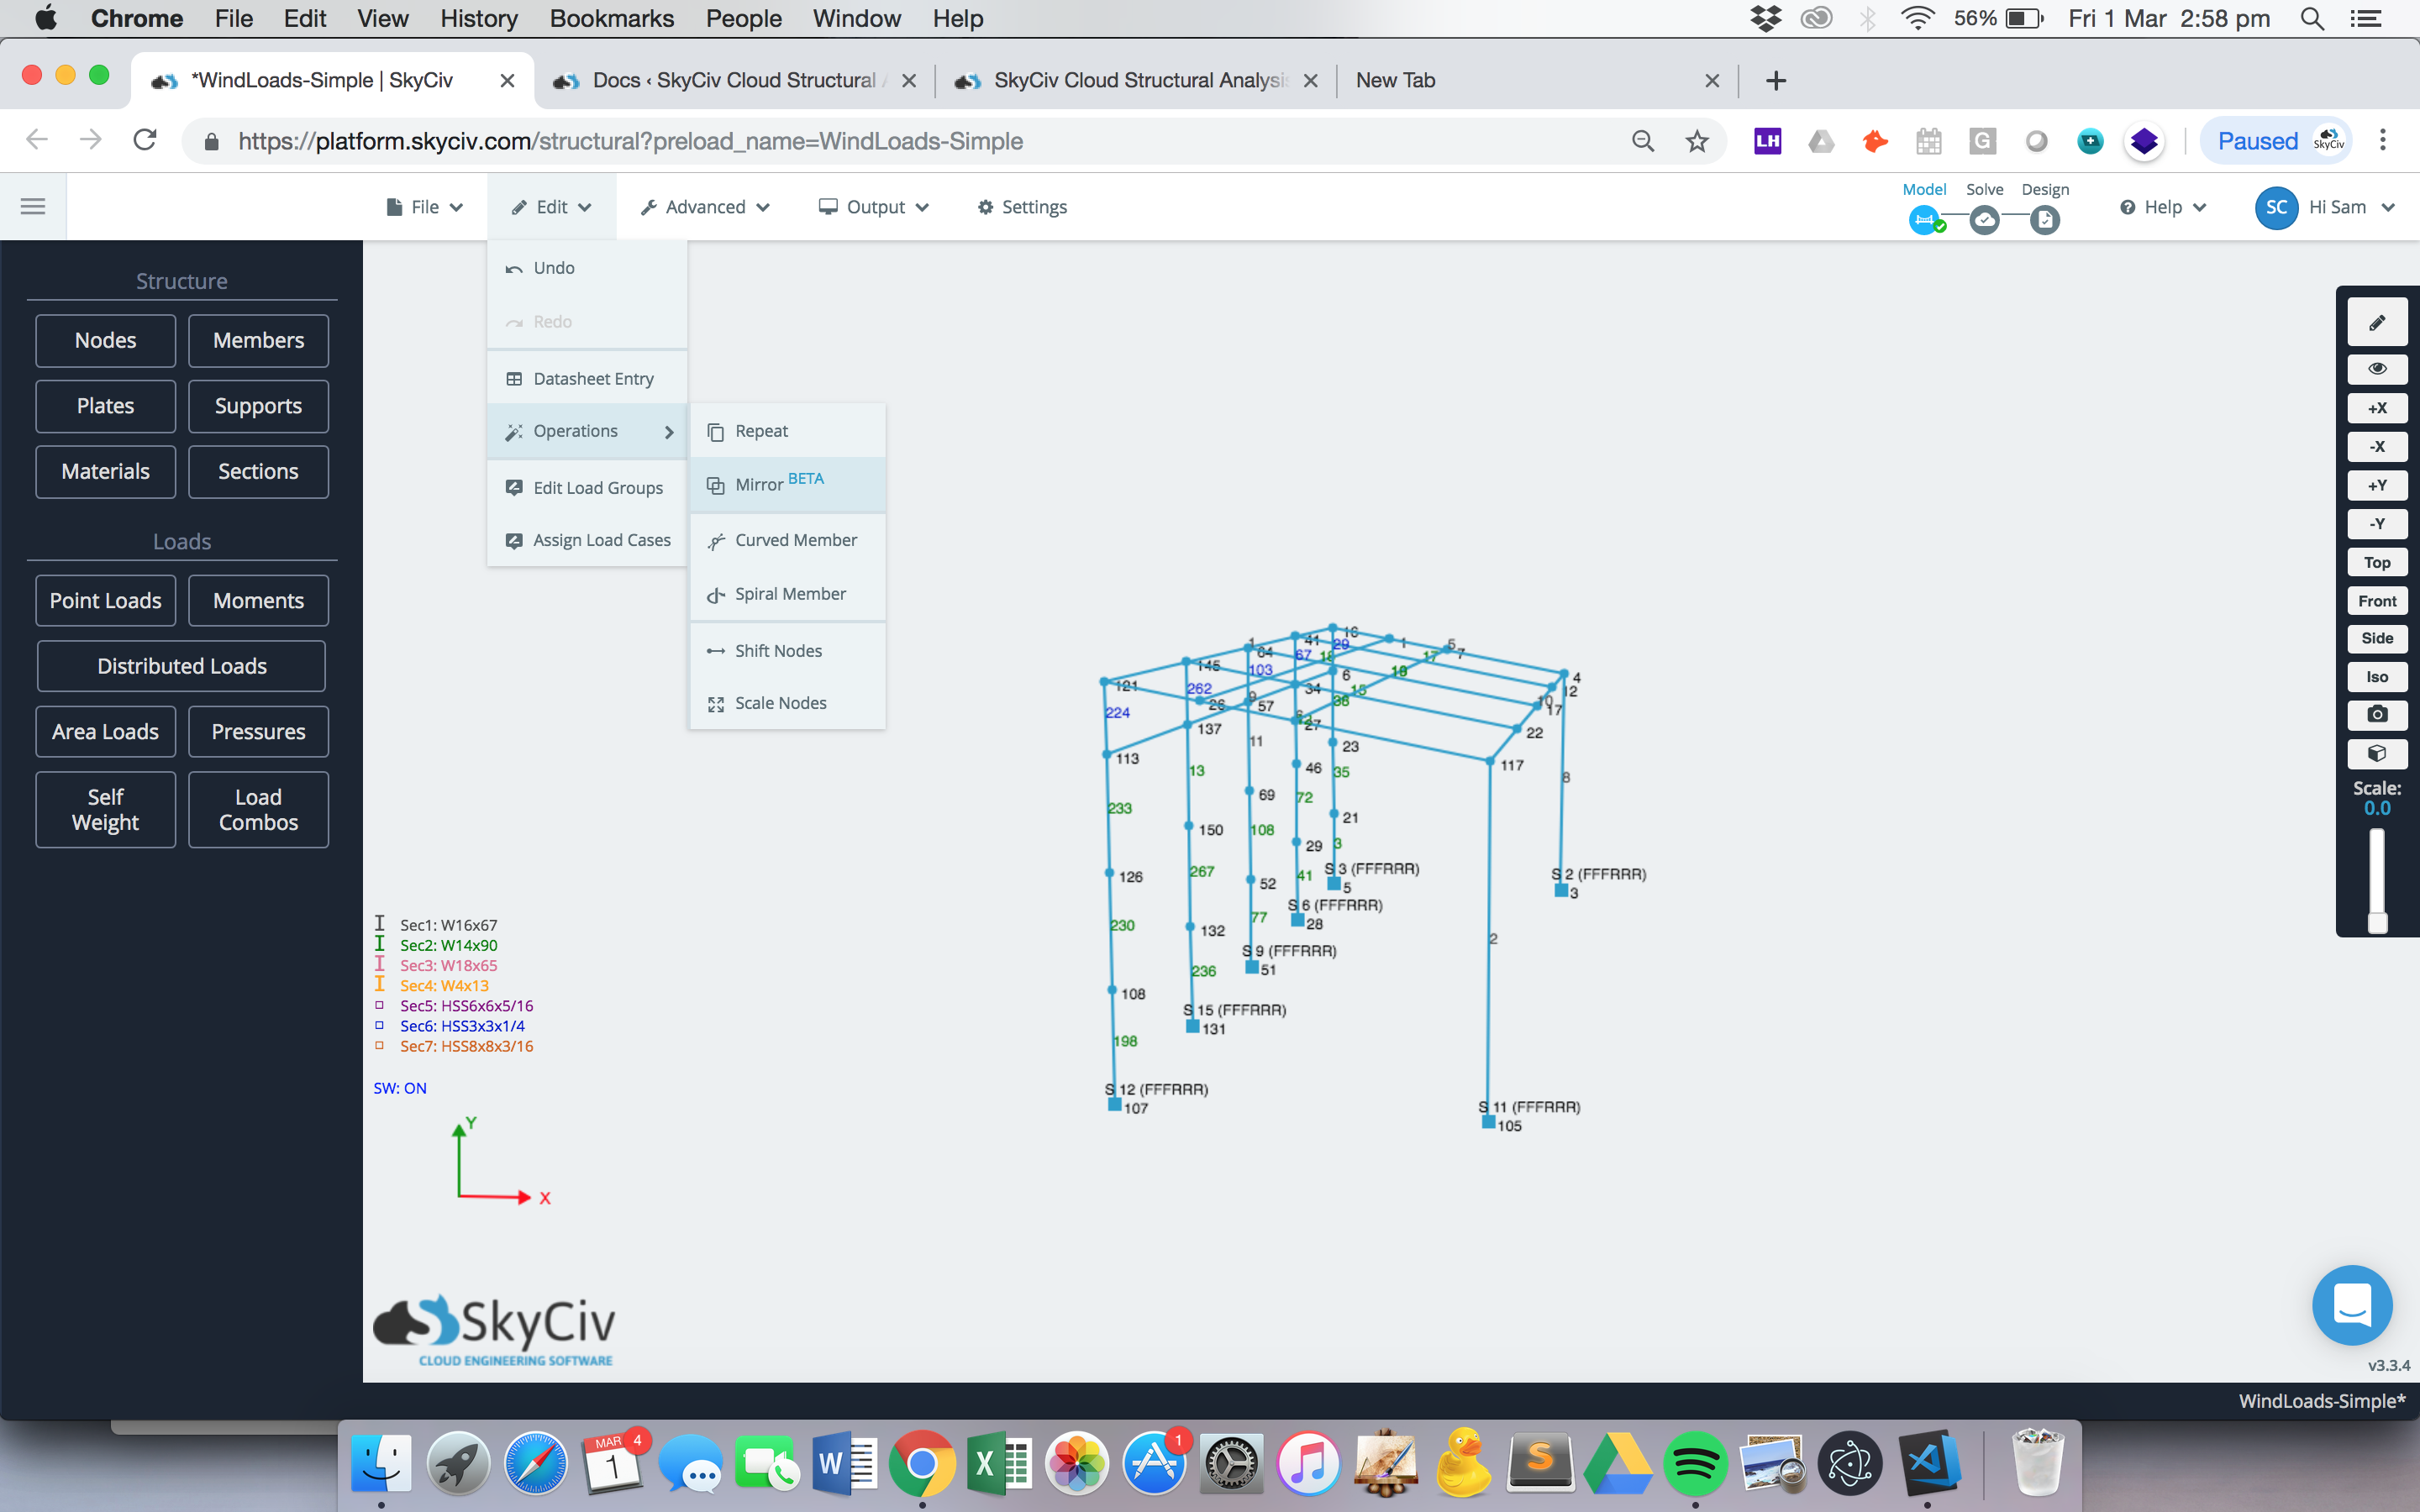2420x1512 pixels.
Task: Open a new Chrome tab with plus button
Action: pos(1776,80)
